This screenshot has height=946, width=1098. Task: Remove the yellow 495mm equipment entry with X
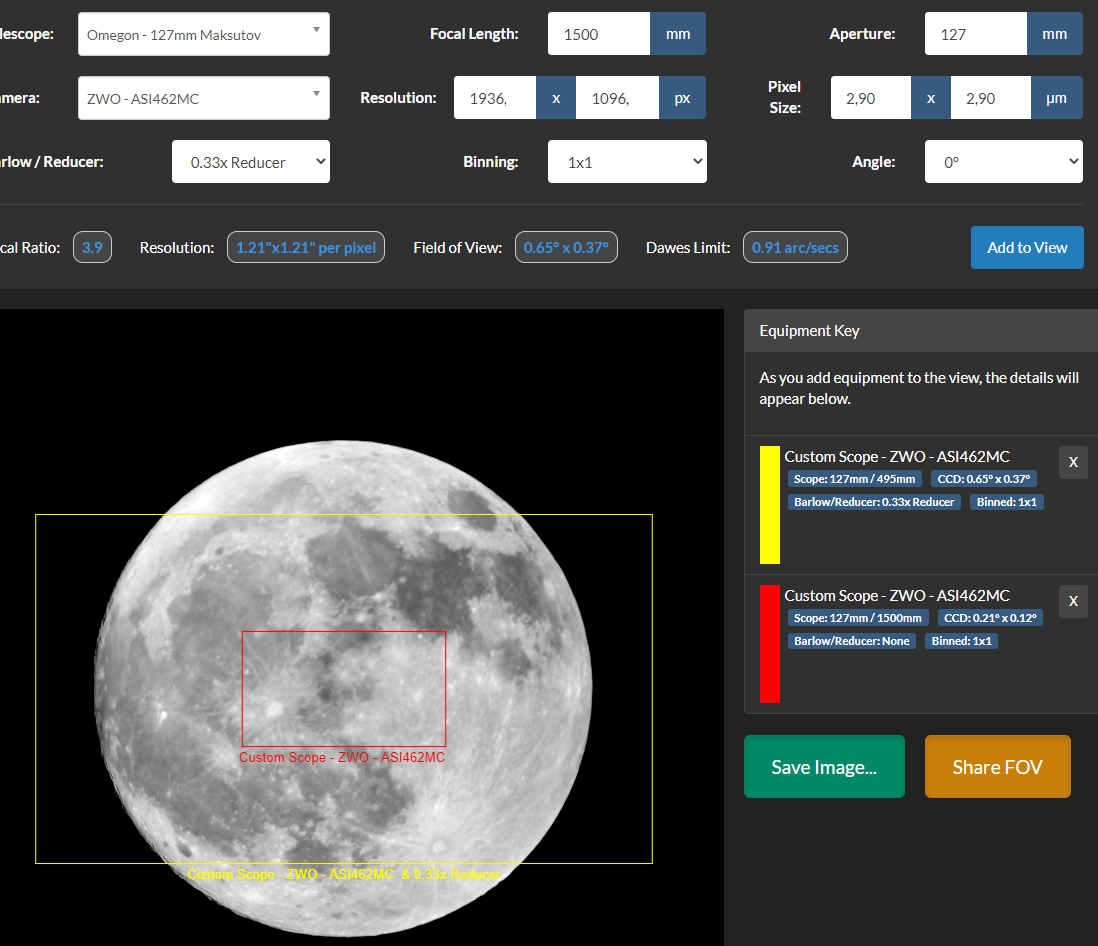pyautogui.click(x=1073, y=462)
